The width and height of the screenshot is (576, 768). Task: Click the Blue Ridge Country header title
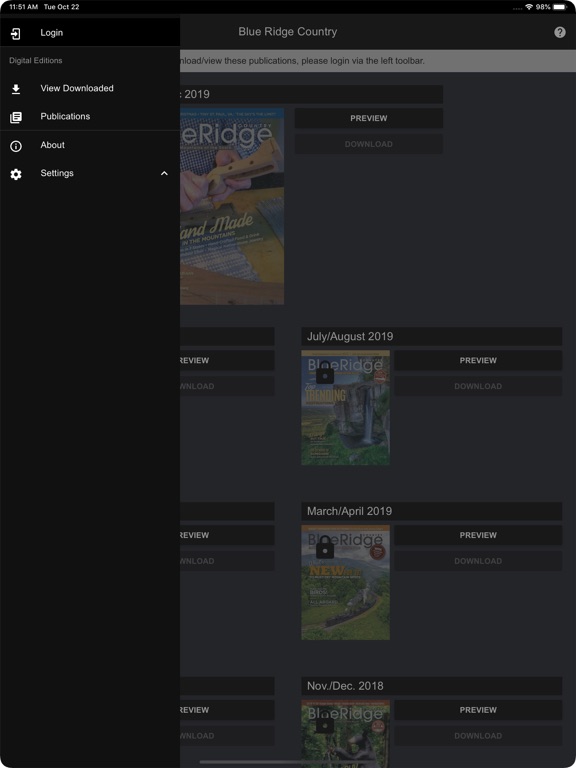pos(288,32)
